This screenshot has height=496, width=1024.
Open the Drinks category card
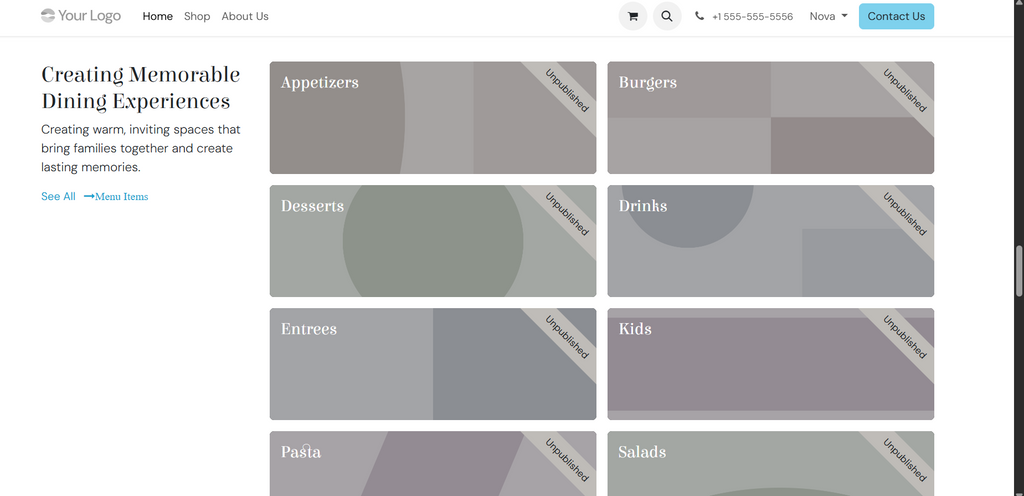coord(771,241)
